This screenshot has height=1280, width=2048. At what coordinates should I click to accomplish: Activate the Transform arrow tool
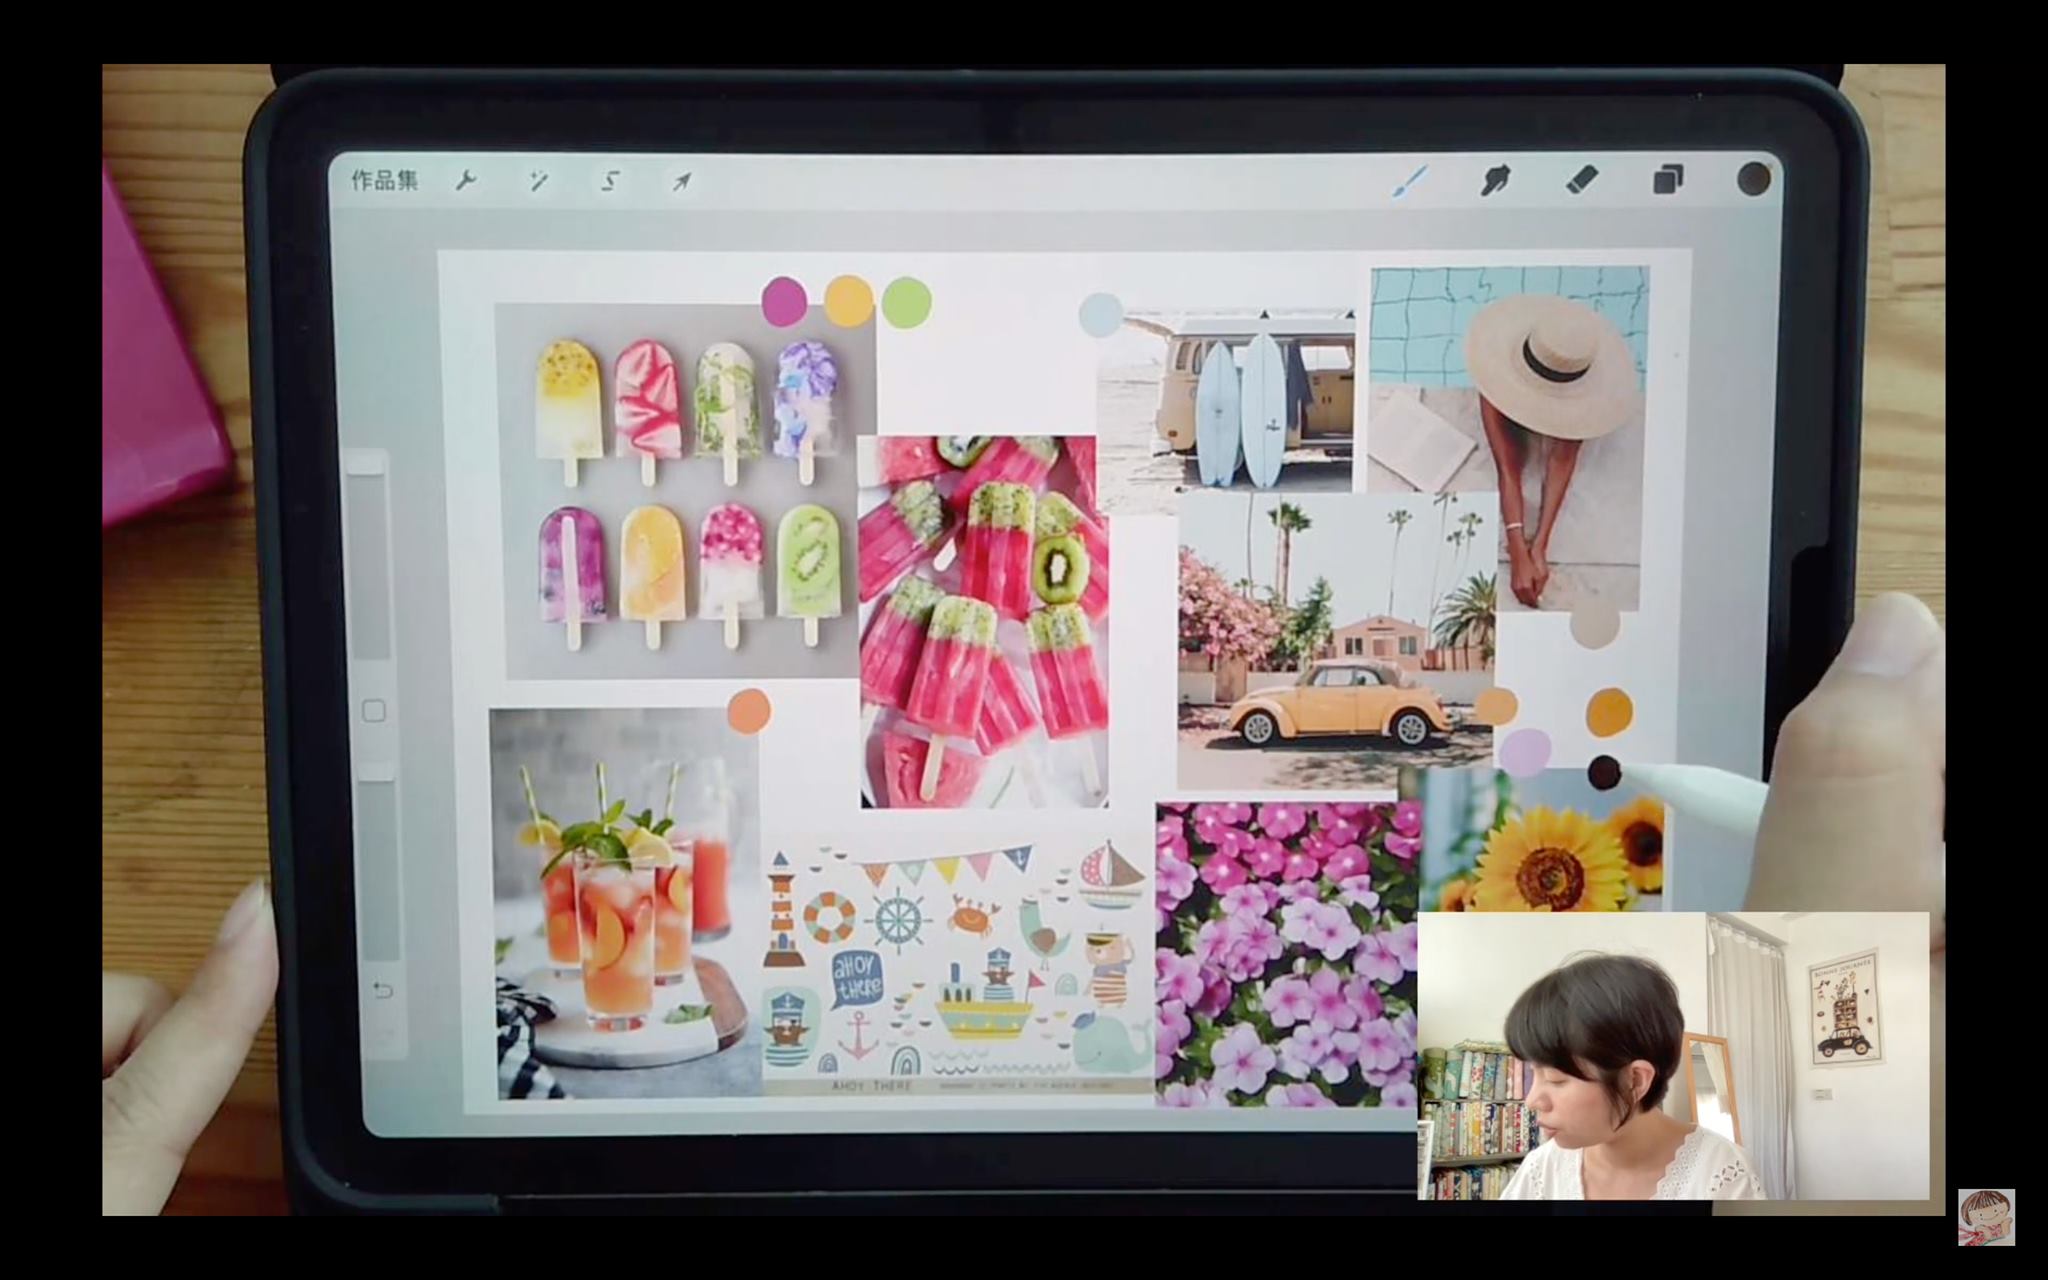pos(681,181)
